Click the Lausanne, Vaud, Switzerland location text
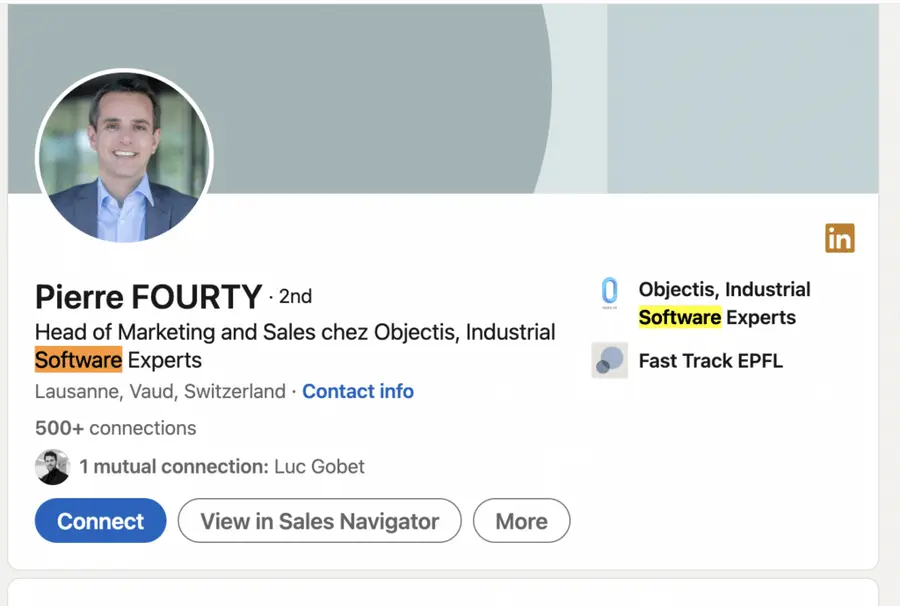The image size is (900, 606). coord(156,391)
